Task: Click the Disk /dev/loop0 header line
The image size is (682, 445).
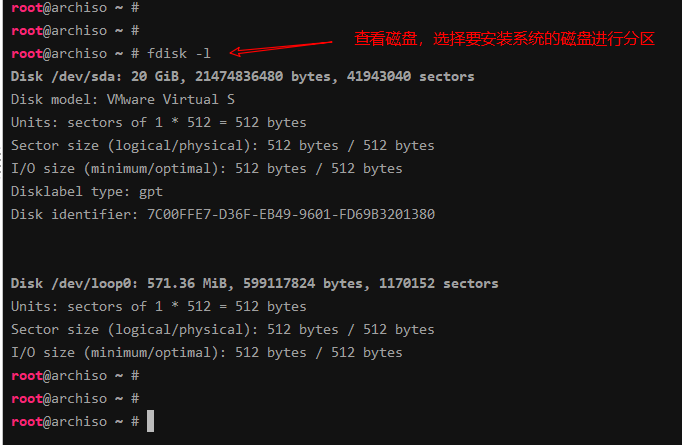Action: [254, 284]
